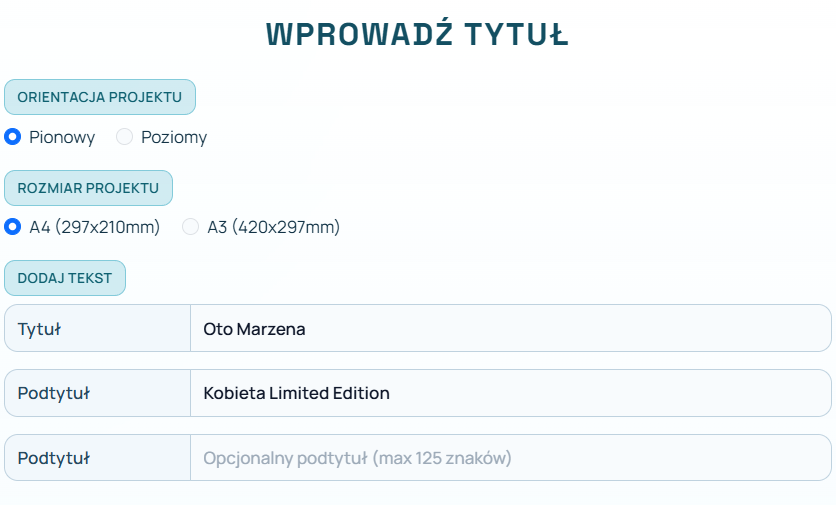Click the A4 (297x210mm) label text
The image size is (836, 505).
click(95, 227)
